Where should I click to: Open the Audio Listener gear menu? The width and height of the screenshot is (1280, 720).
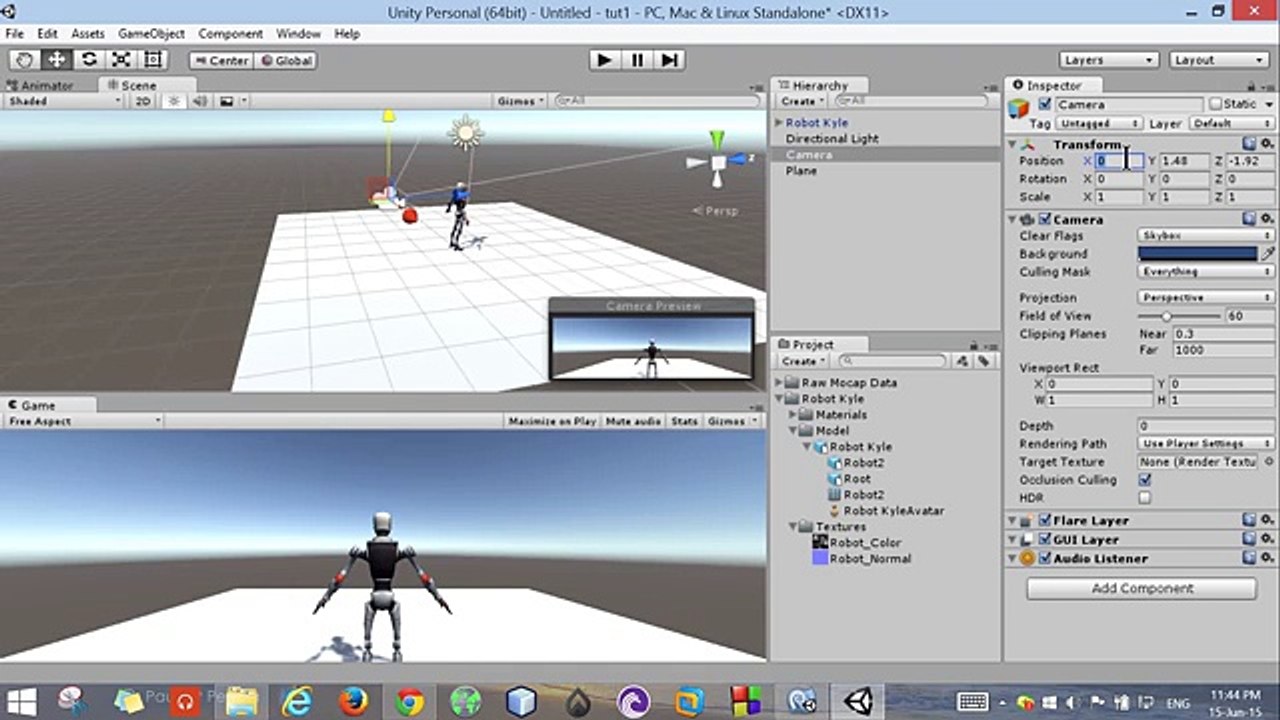[x=1267, y=558]
